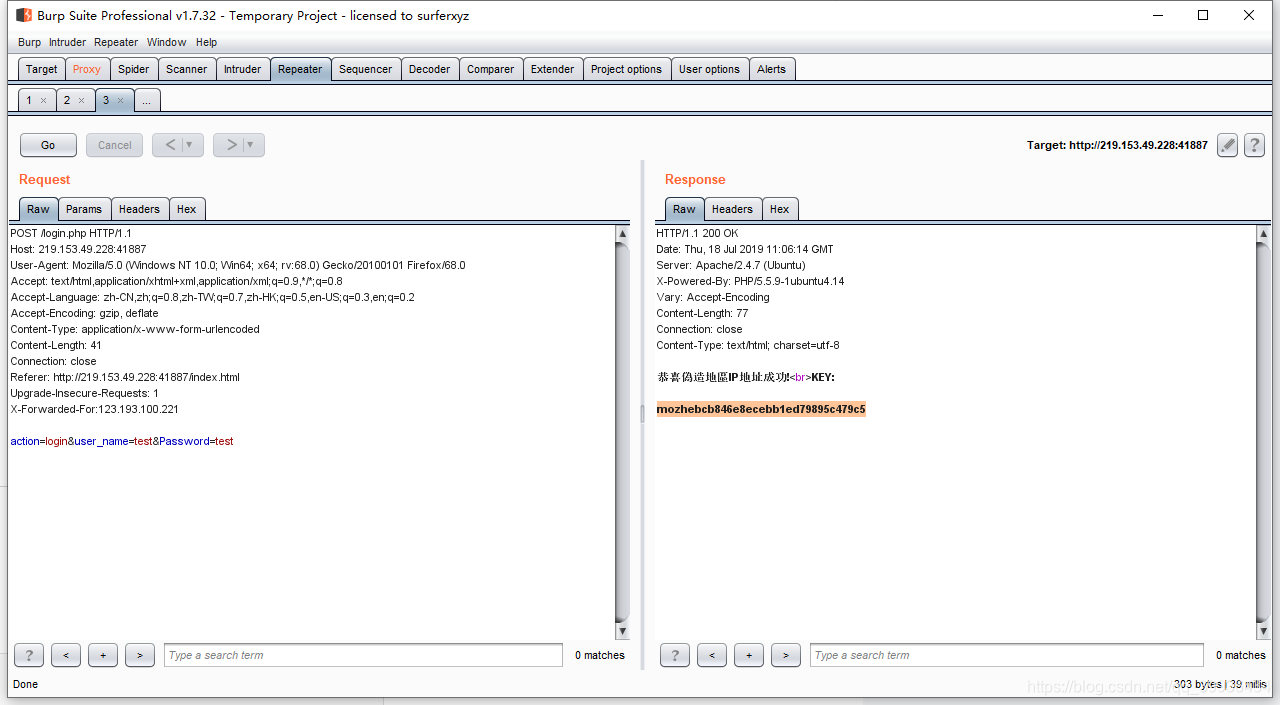Switch to the Spider tab
The height and width of the screenshot is (705, 1280).
[134, 69]
